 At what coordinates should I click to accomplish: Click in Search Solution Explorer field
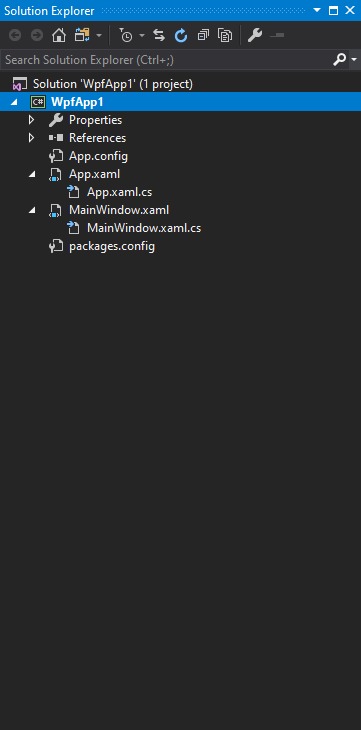point(165,60)
